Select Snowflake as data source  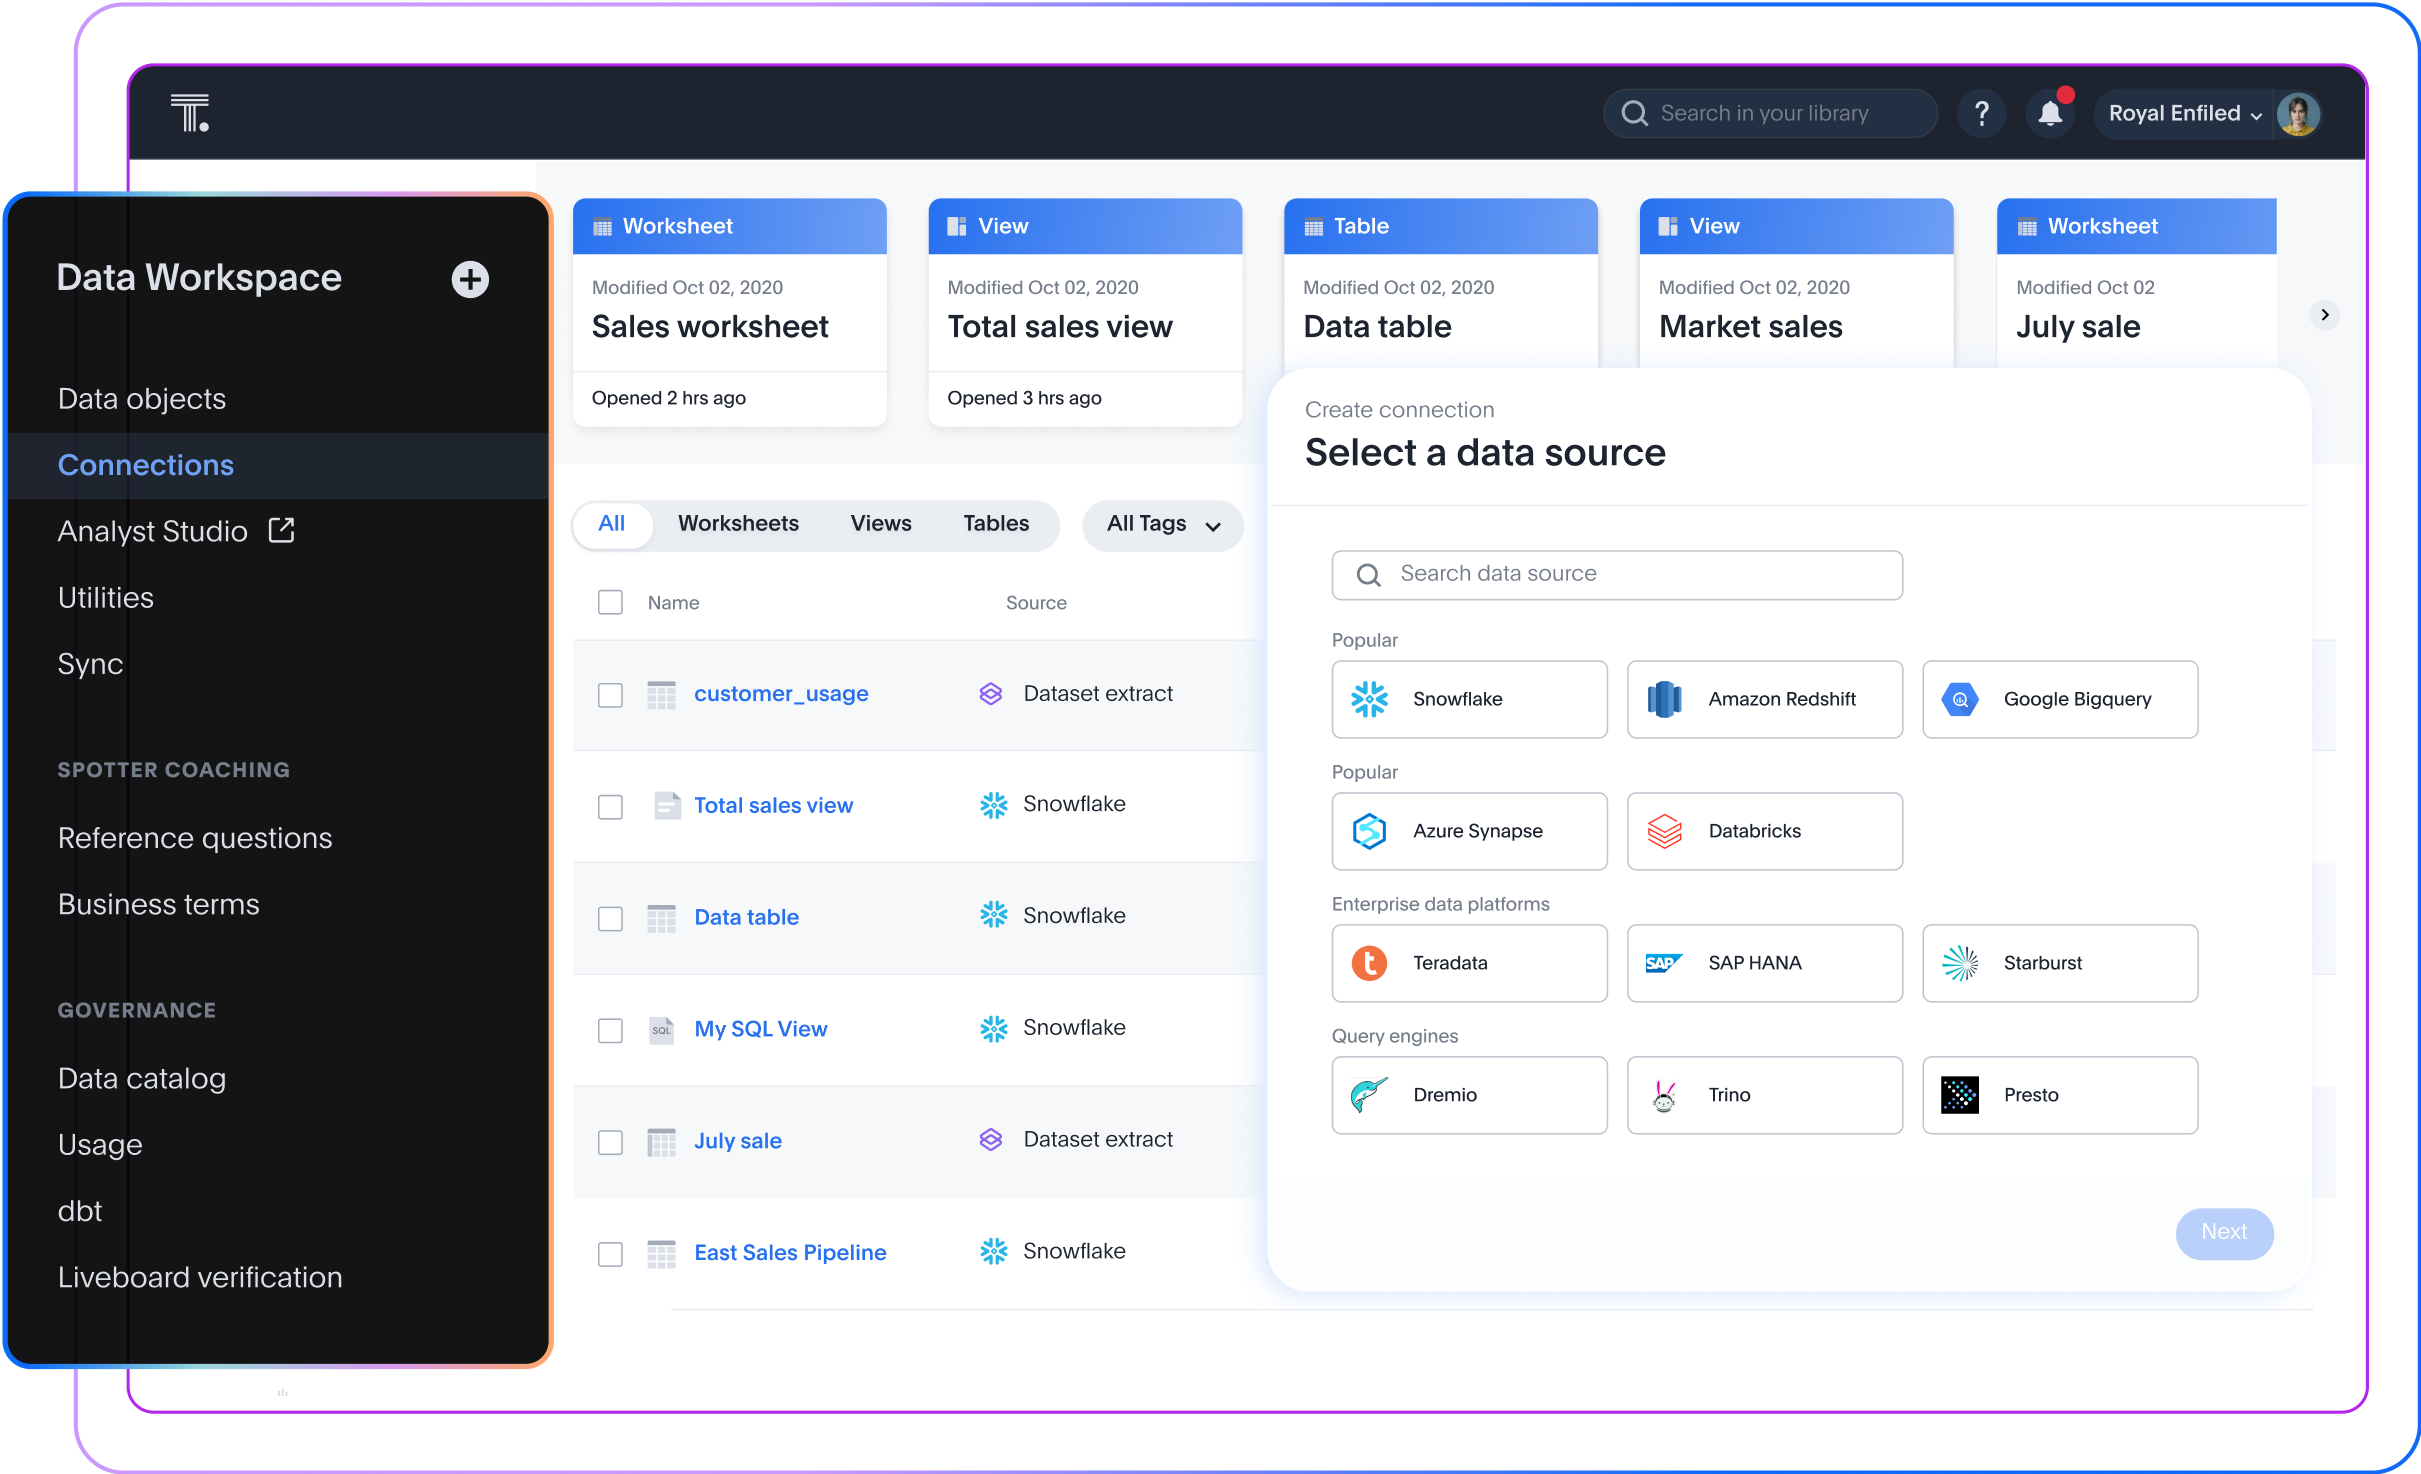[x=1469, y=699]
